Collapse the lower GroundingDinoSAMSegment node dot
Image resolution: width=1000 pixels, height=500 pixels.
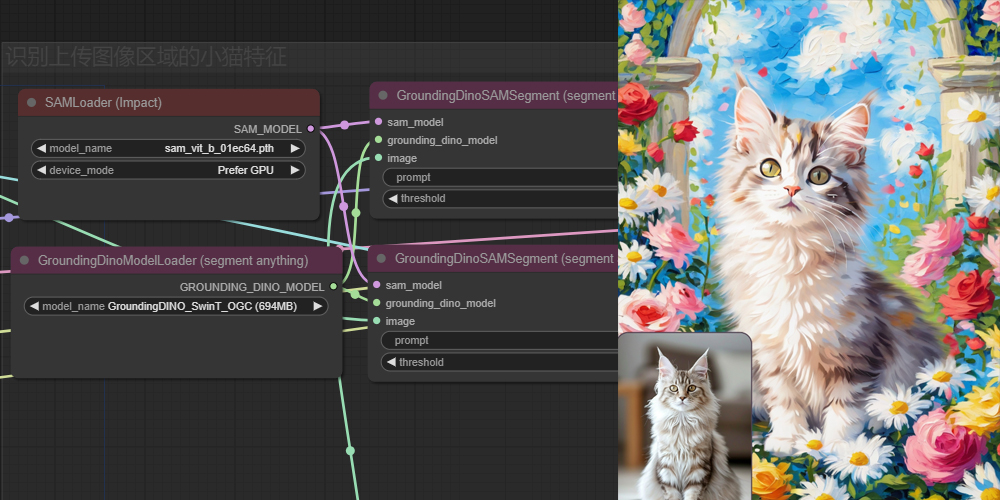pyautogui.click(x=381, y=258)
